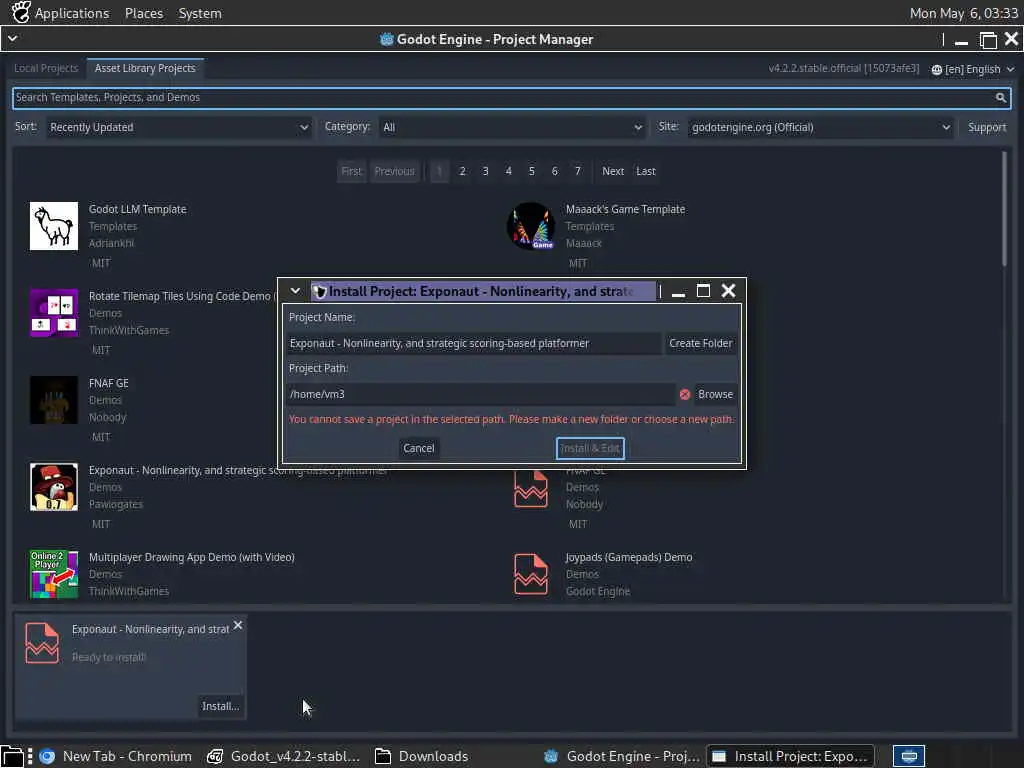Go to page 2
Image resolution: width=1024 pixels, height=768 pixels.
pos(462,171)
